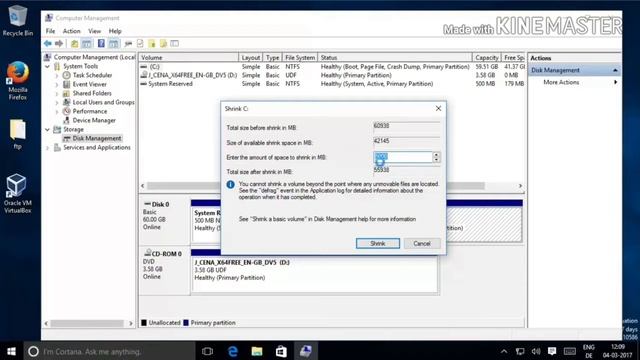Viewport: 640px width, 360px height.
Task: Expand the Event Viewer node
Action: (x=57, y=84)
